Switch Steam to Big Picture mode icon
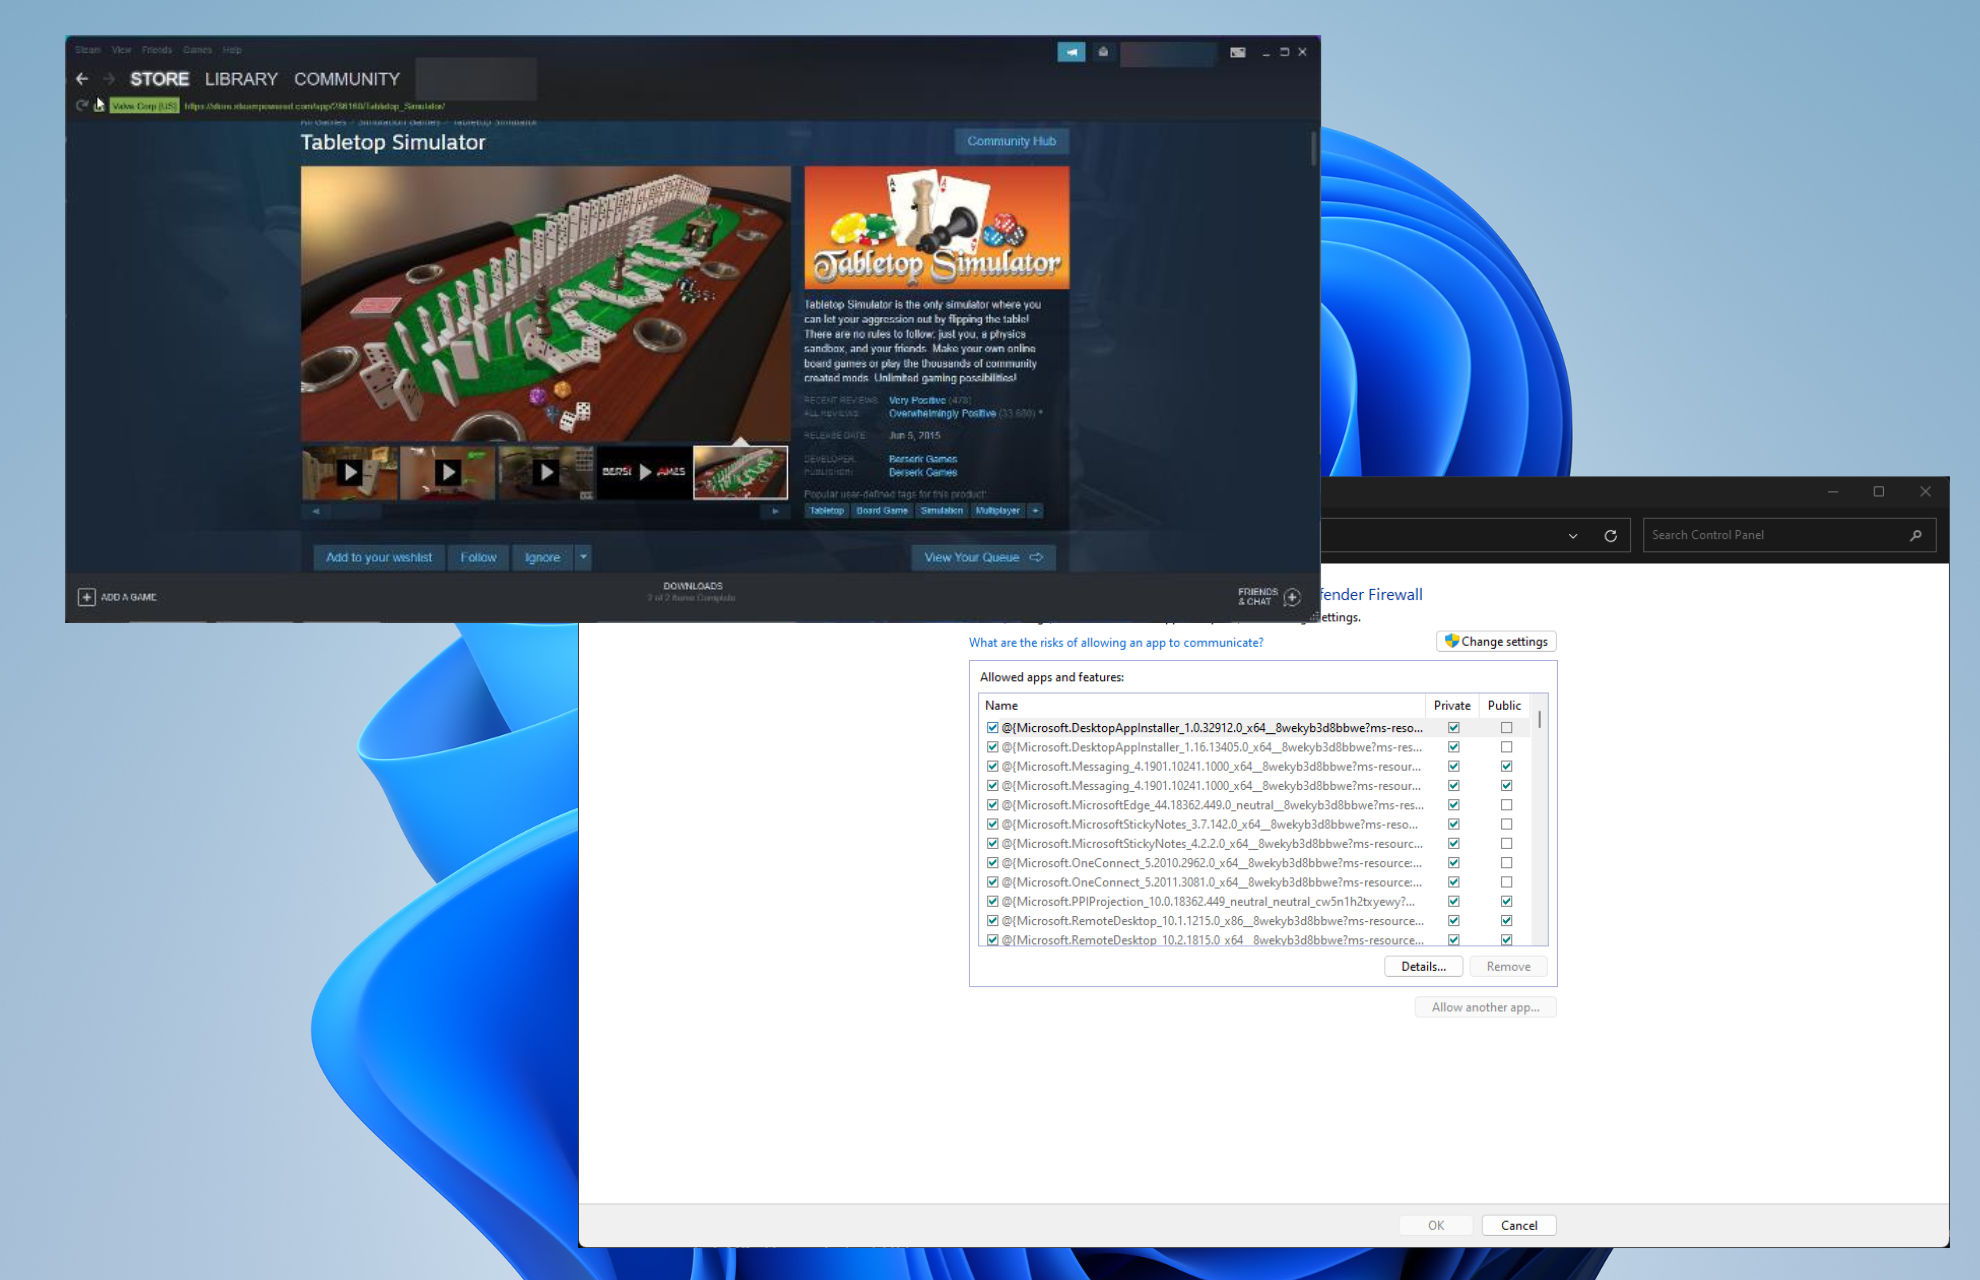The height and width of the screenshot is (1280, 1980). 1238,52
